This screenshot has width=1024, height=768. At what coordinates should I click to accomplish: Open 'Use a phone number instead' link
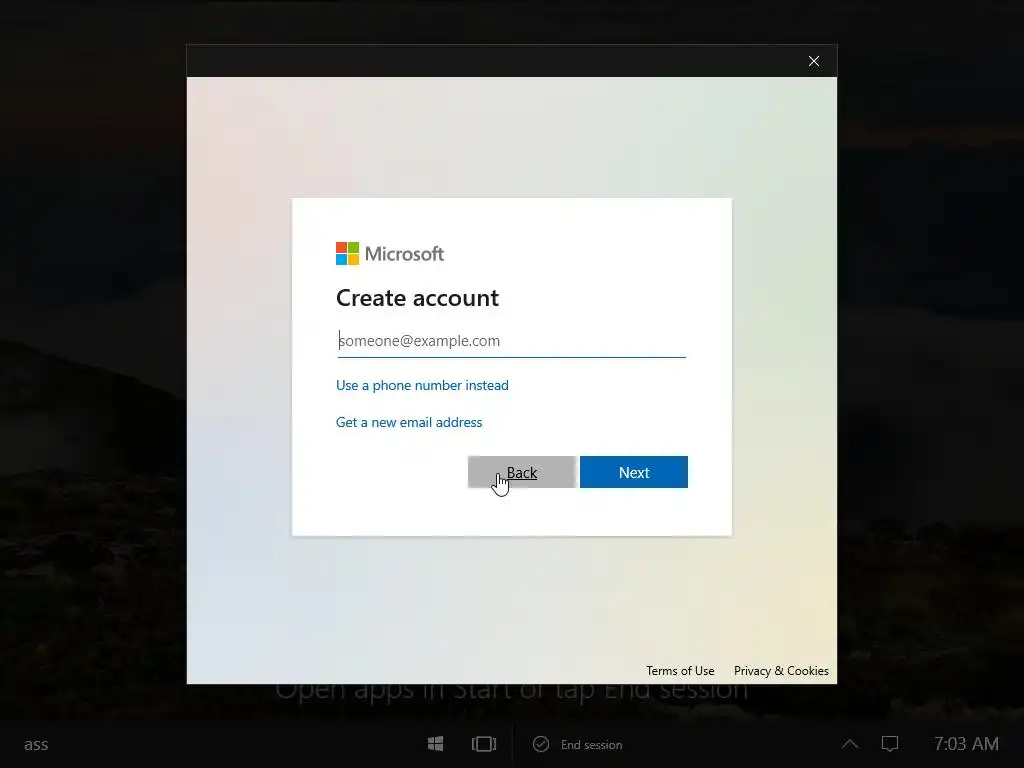(x=422, y=385)
